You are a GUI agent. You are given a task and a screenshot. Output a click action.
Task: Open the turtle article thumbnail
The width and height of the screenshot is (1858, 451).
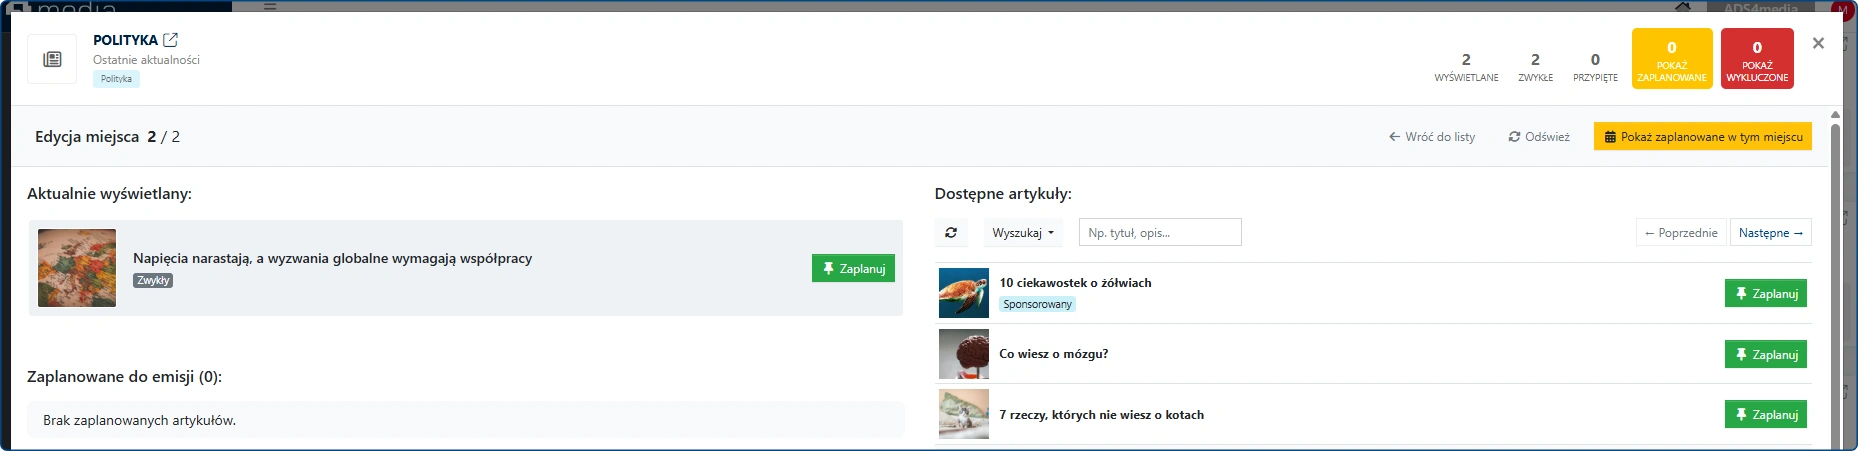pos(964,293)
